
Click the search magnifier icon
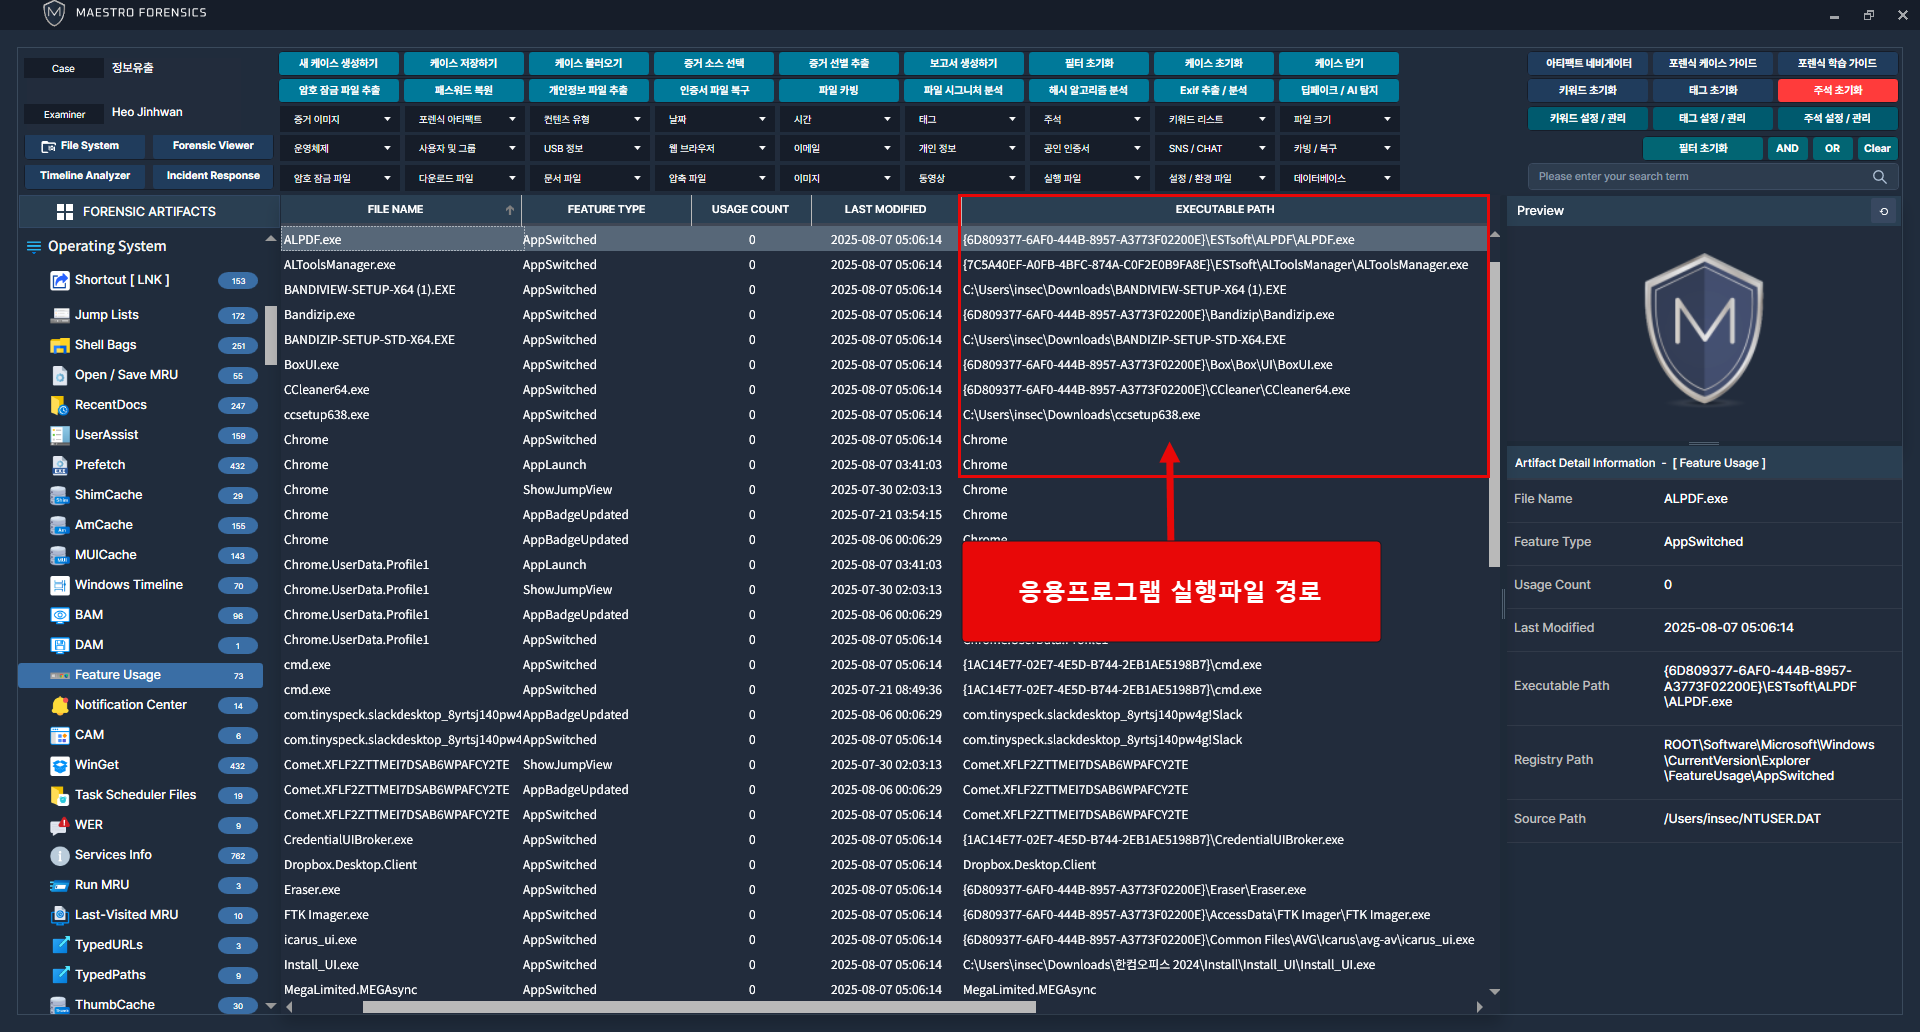click(1879, 177)
